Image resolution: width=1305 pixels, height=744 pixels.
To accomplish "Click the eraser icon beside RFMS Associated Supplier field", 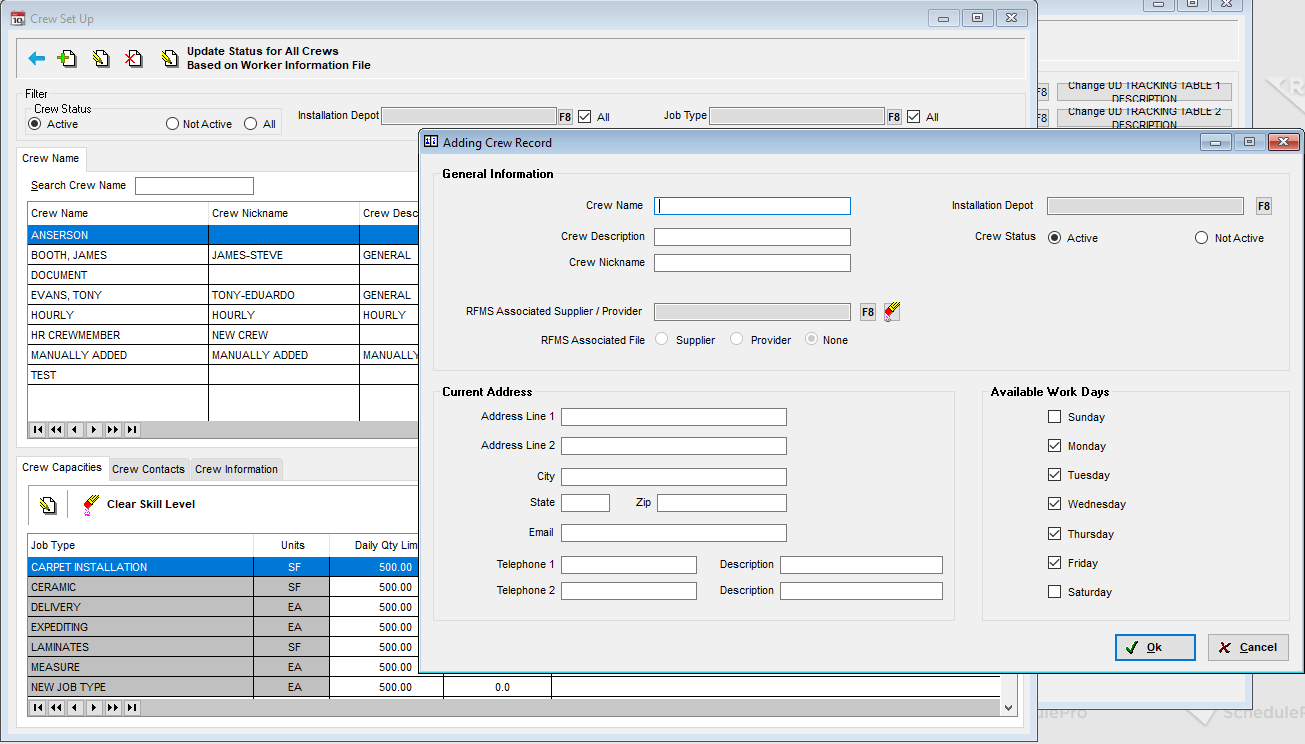I will tap(891, 311).
